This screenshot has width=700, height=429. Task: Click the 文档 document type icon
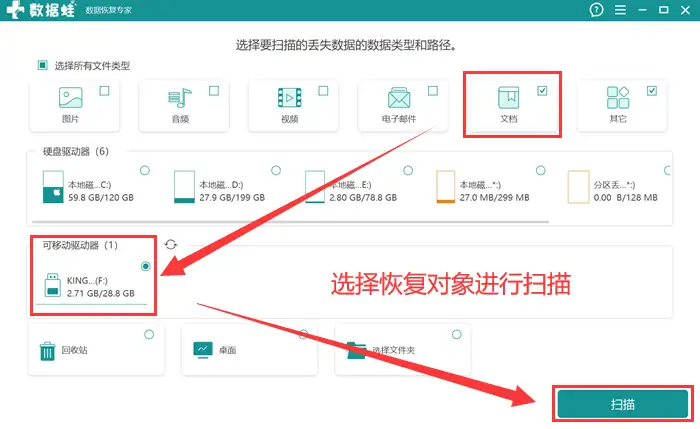pyautogui.click(x=508, y=97)
